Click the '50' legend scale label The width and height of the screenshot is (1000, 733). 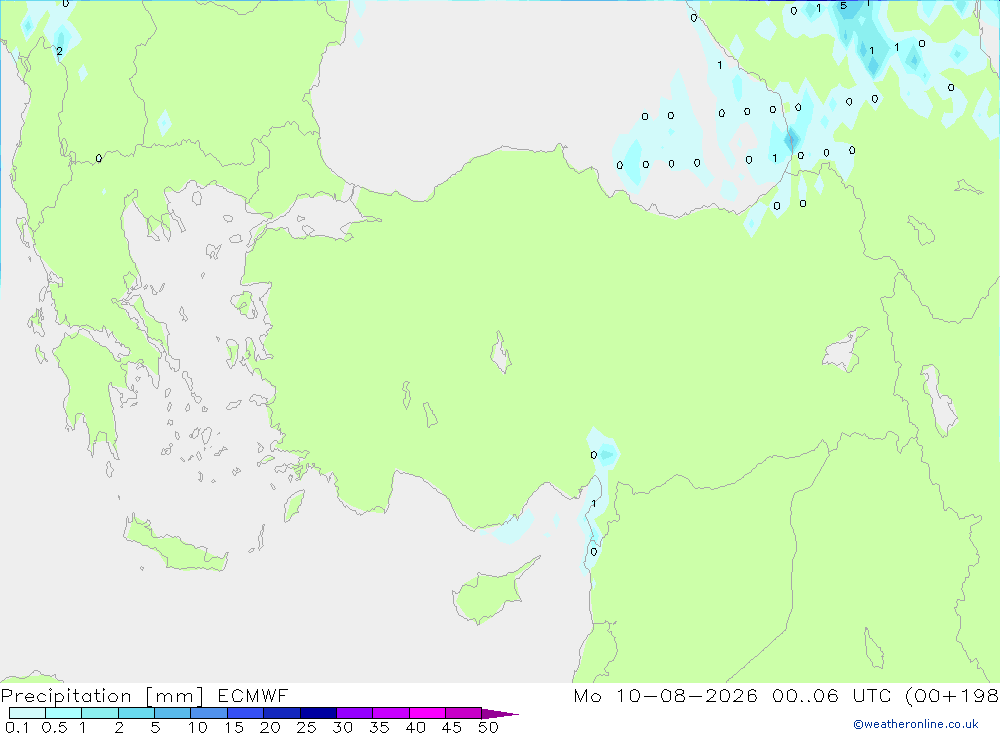[489, 727]
